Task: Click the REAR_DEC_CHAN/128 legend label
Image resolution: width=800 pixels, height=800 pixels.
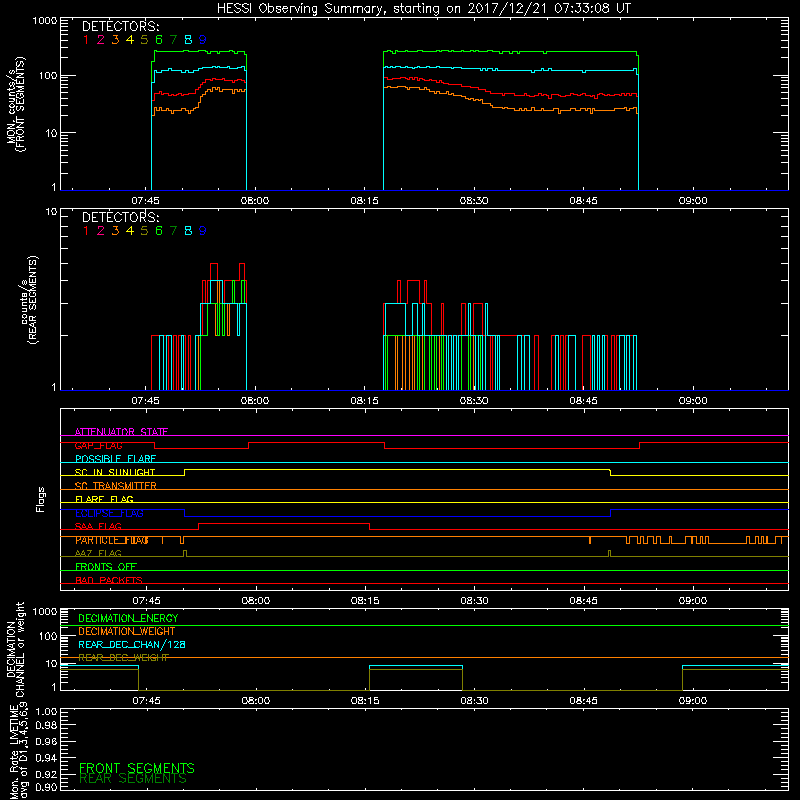Action: coord(132,645)
